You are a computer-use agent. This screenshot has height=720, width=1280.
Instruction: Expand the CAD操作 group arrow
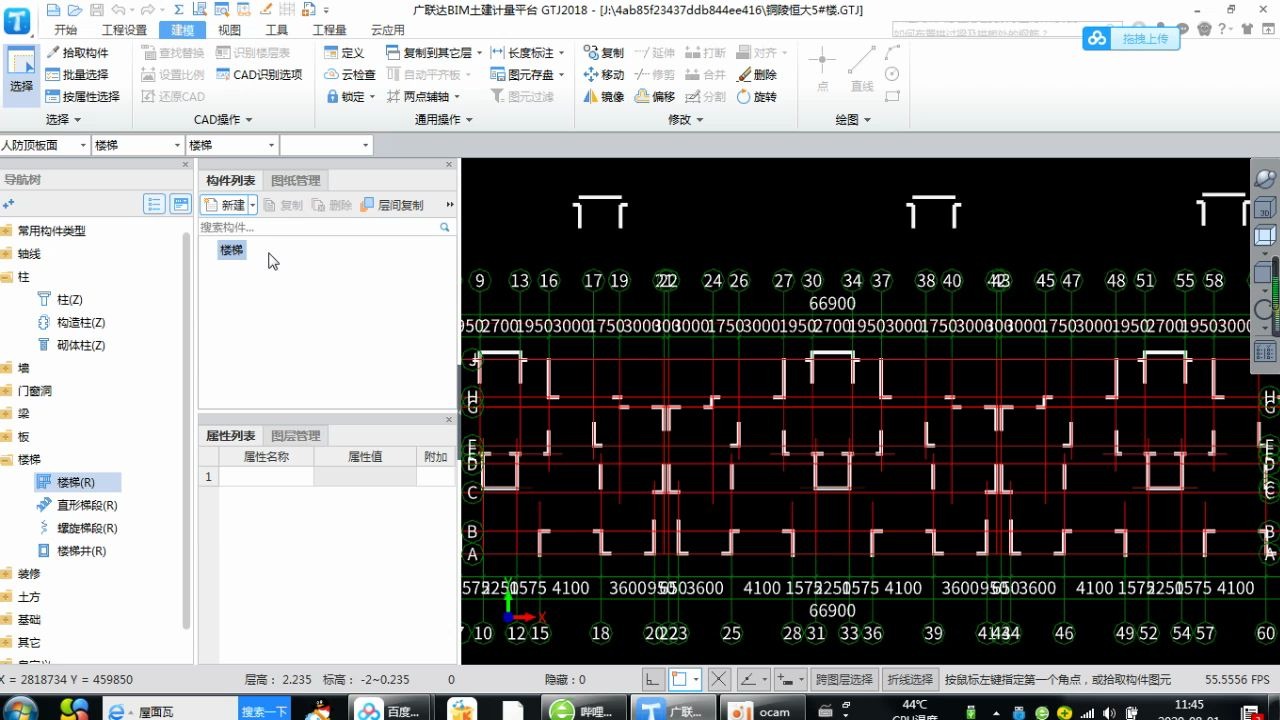click(x=248, y=120)
